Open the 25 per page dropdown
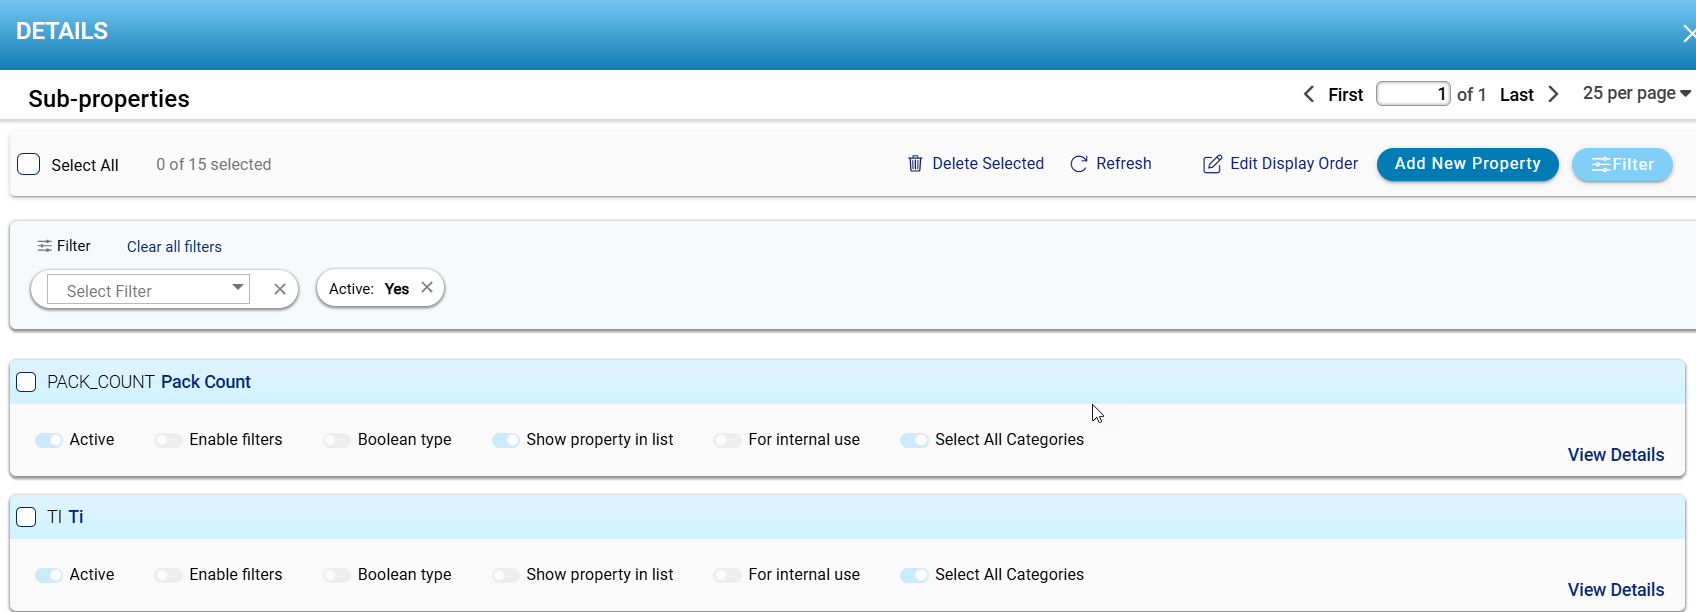 point(1636,93)
